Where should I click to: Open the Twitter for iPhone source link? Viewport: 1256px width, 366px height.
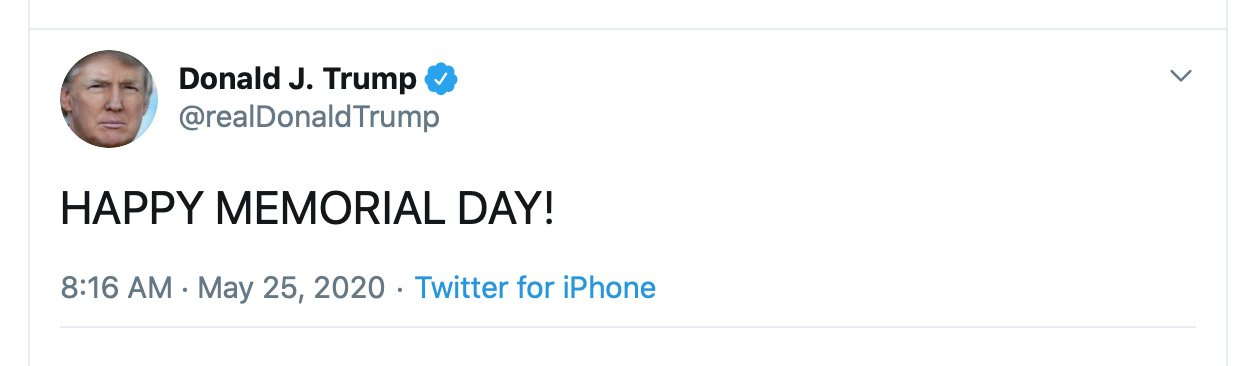pyautogui.click(x=535, y=288)
